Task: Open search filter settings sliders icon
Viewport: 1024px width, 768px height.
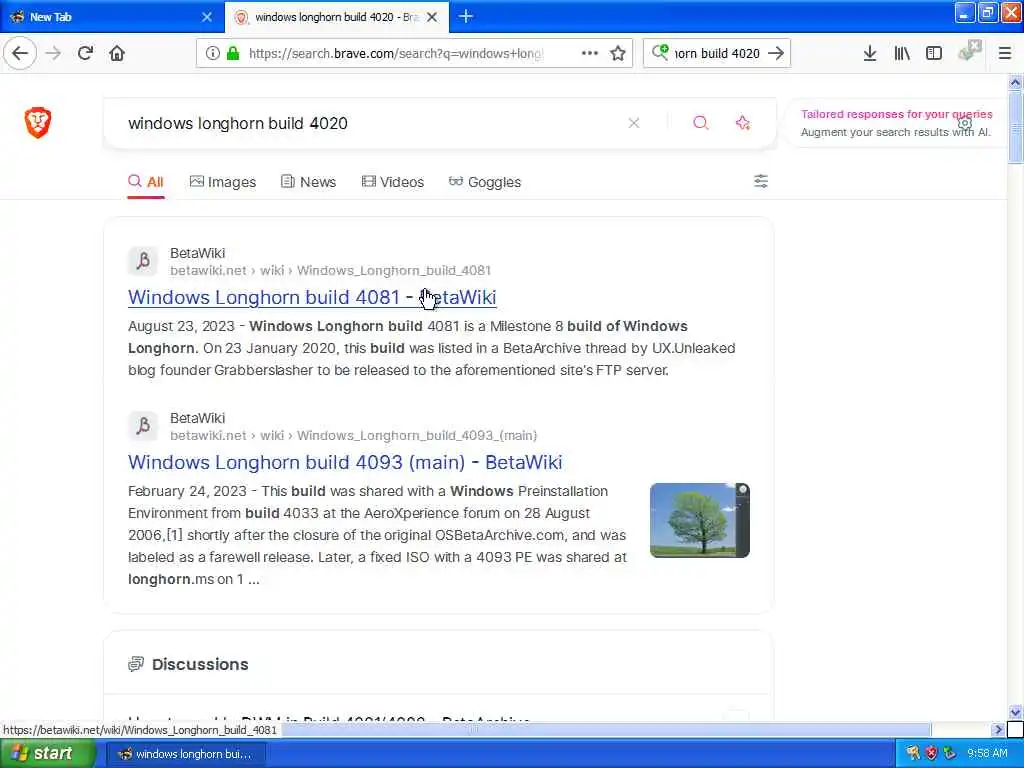Action: 761,181
